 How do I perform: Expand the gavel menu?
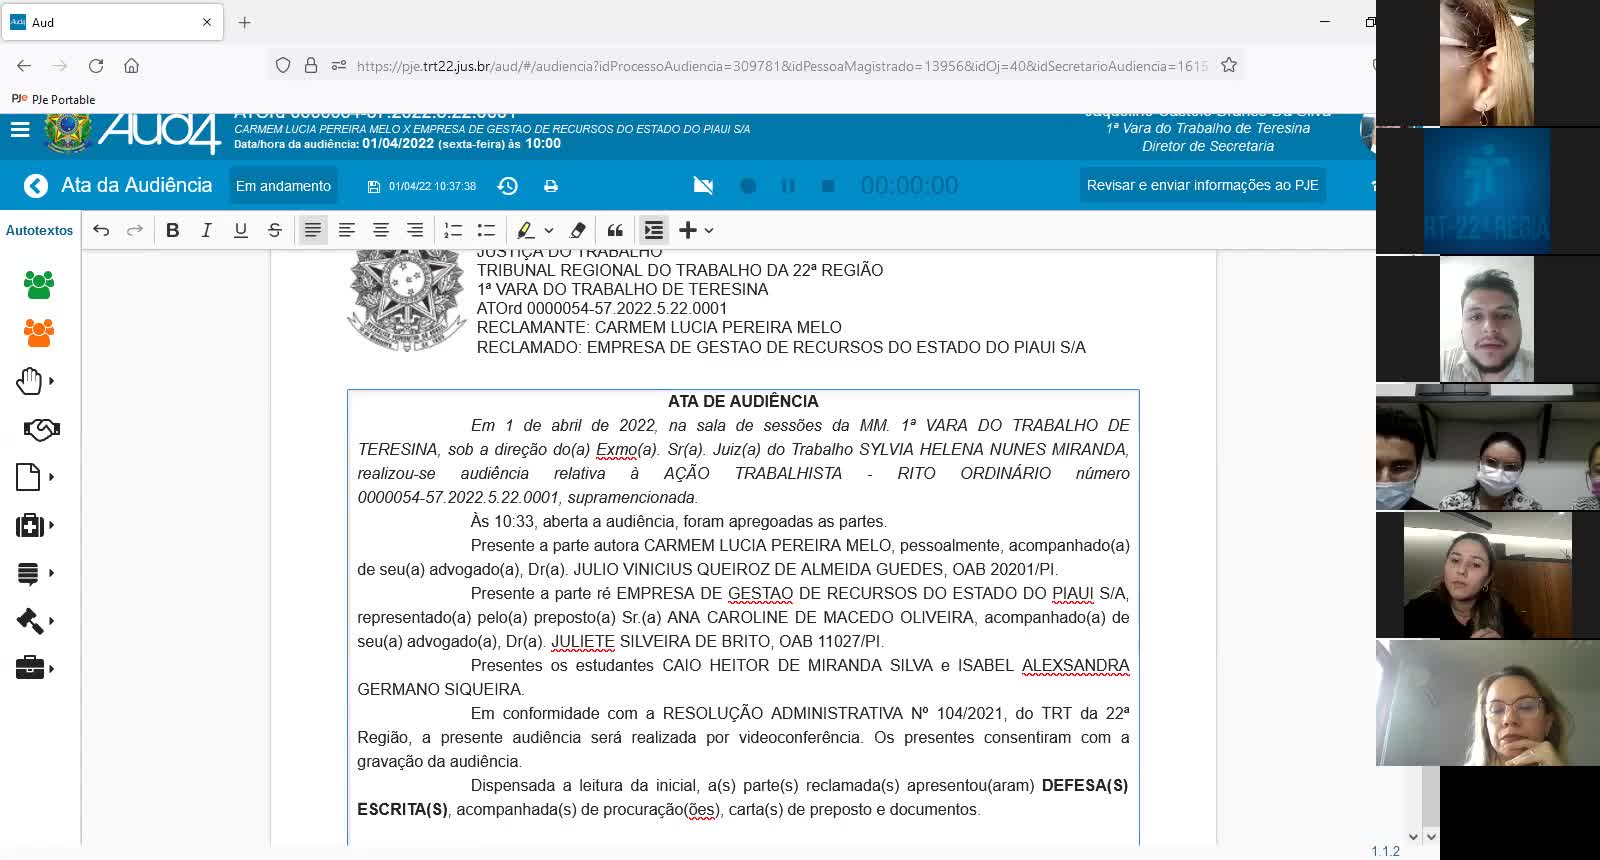click(35, 621)
